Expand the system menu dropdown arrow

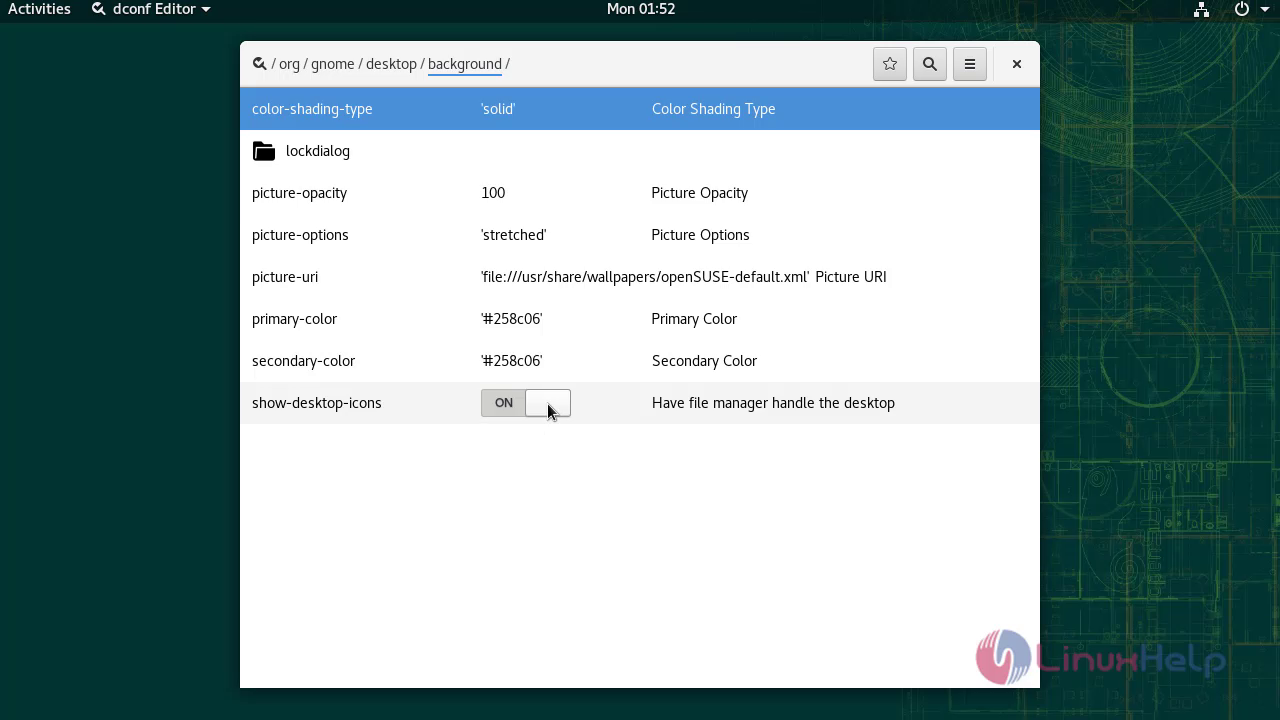pos(1266,9)
